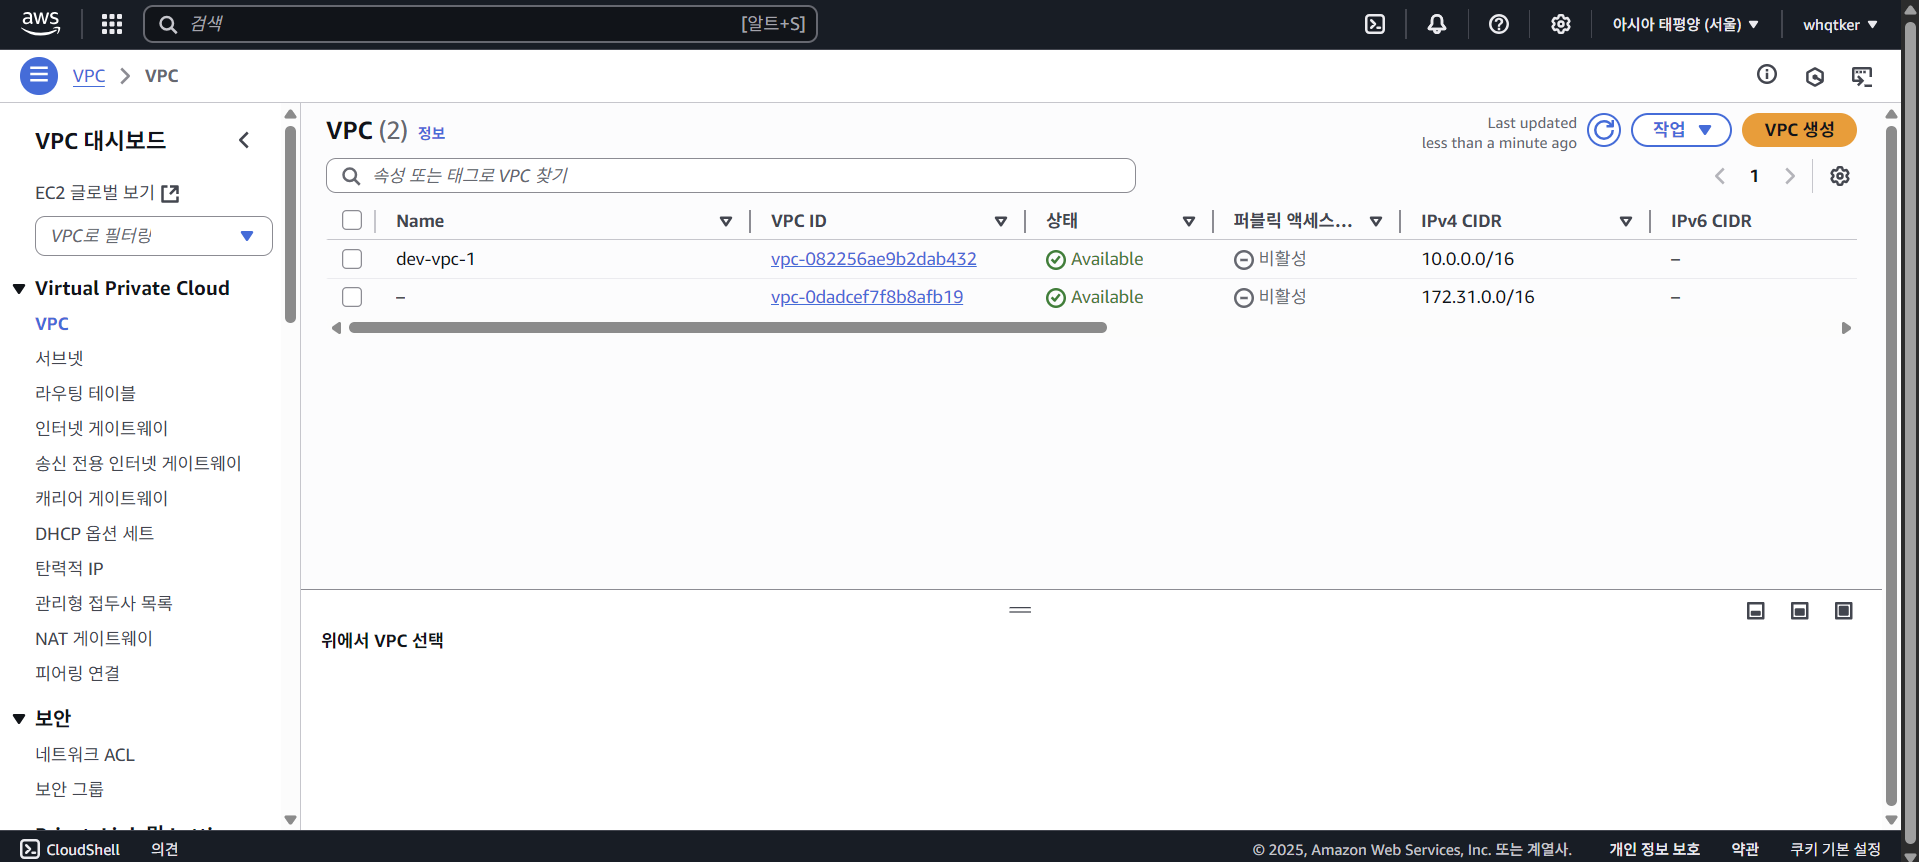The image size is (1919, 862).
Task: Open the 정보 info link
Action: point(431,133)
